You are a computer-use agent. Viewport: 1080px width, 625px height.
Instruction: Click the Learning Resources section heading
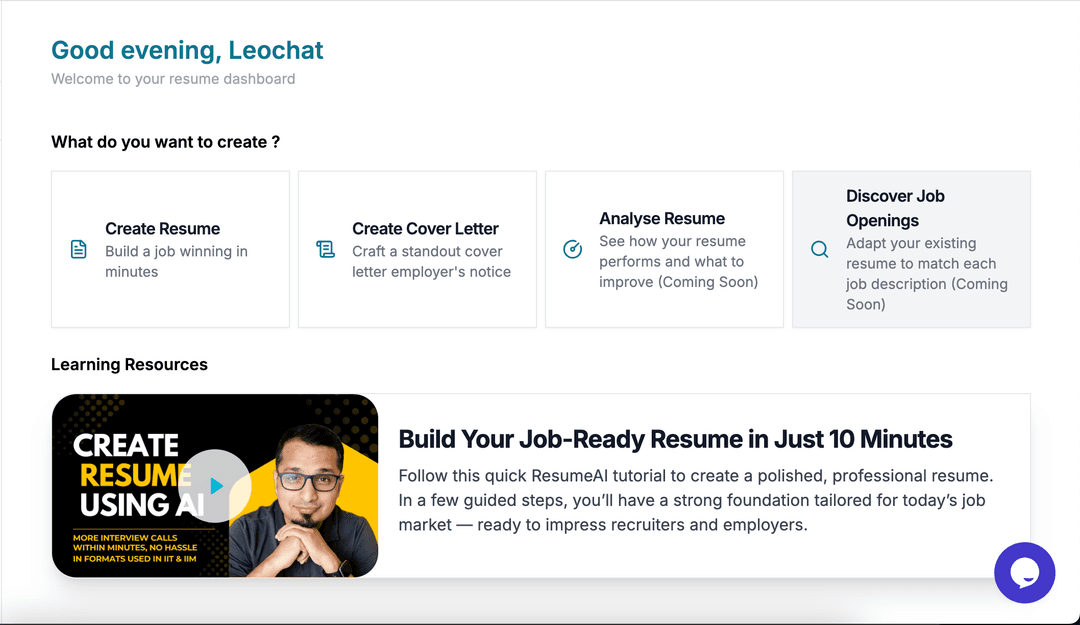[129, 364]
